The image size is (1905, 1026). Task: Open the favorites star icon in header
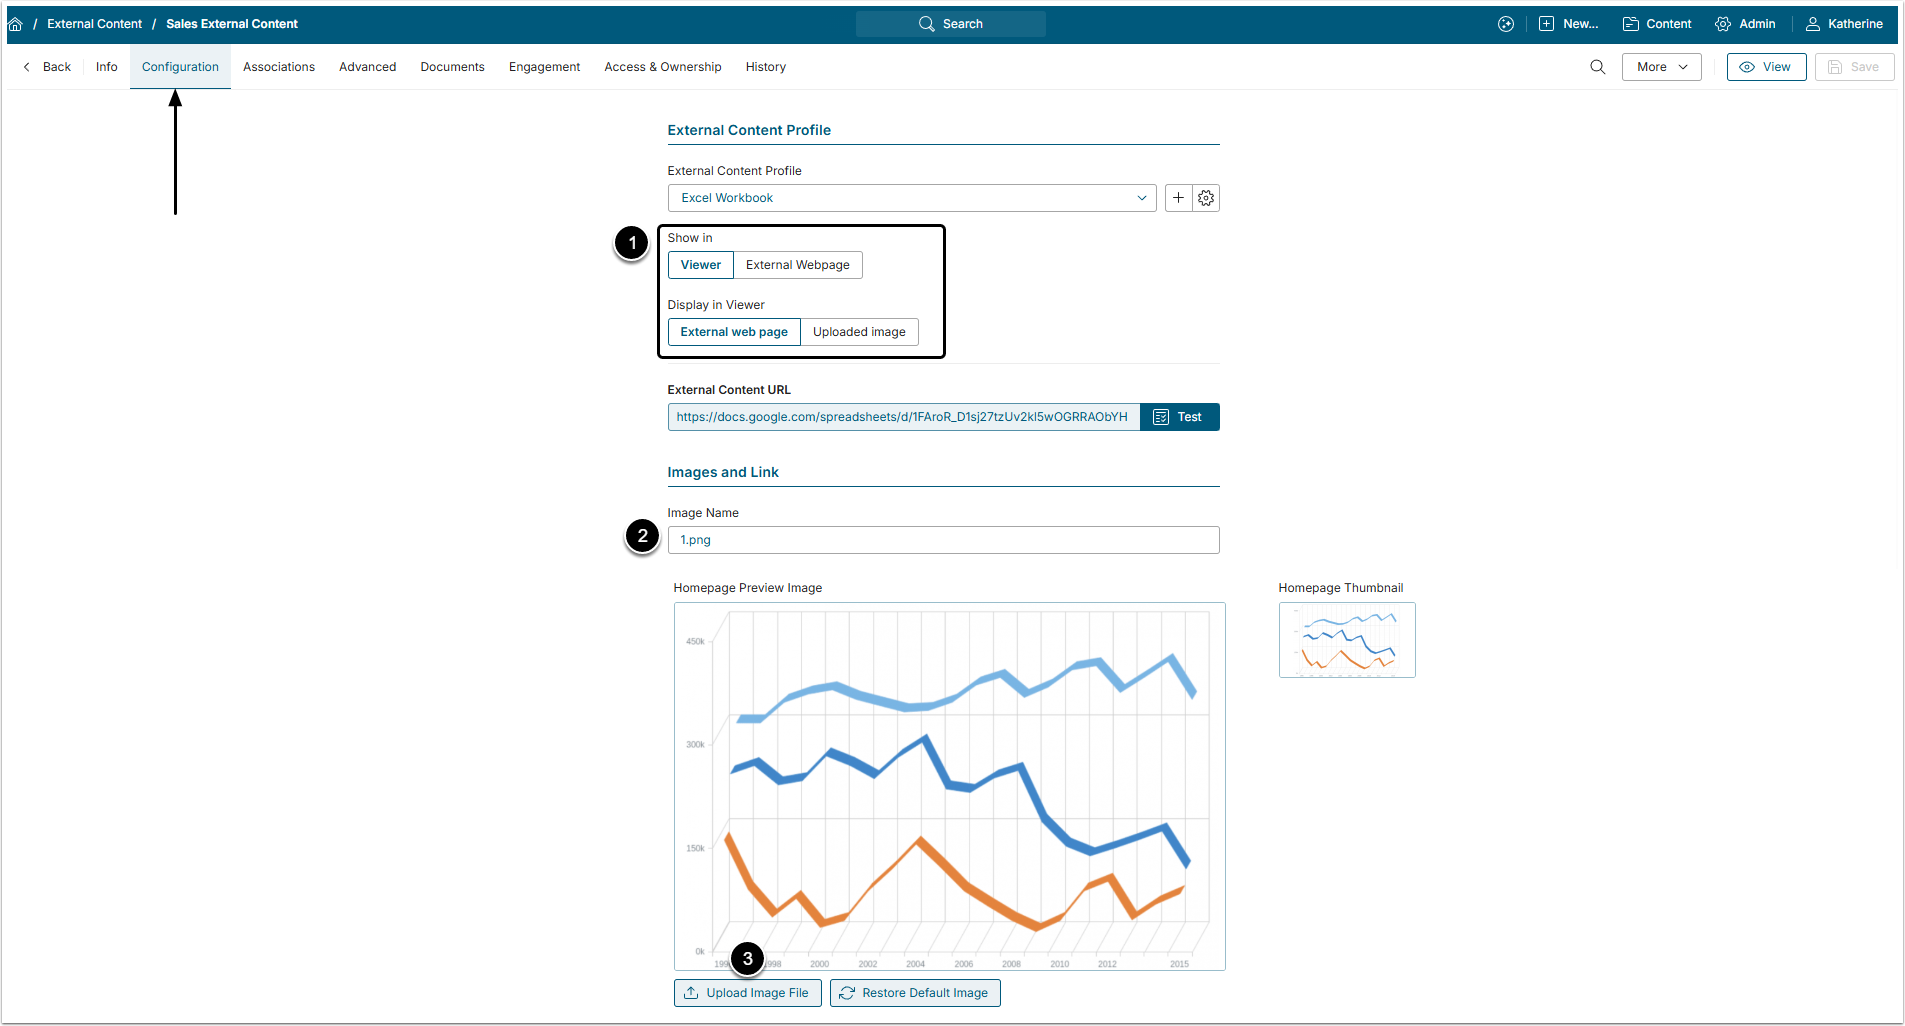click(1506, 24)
